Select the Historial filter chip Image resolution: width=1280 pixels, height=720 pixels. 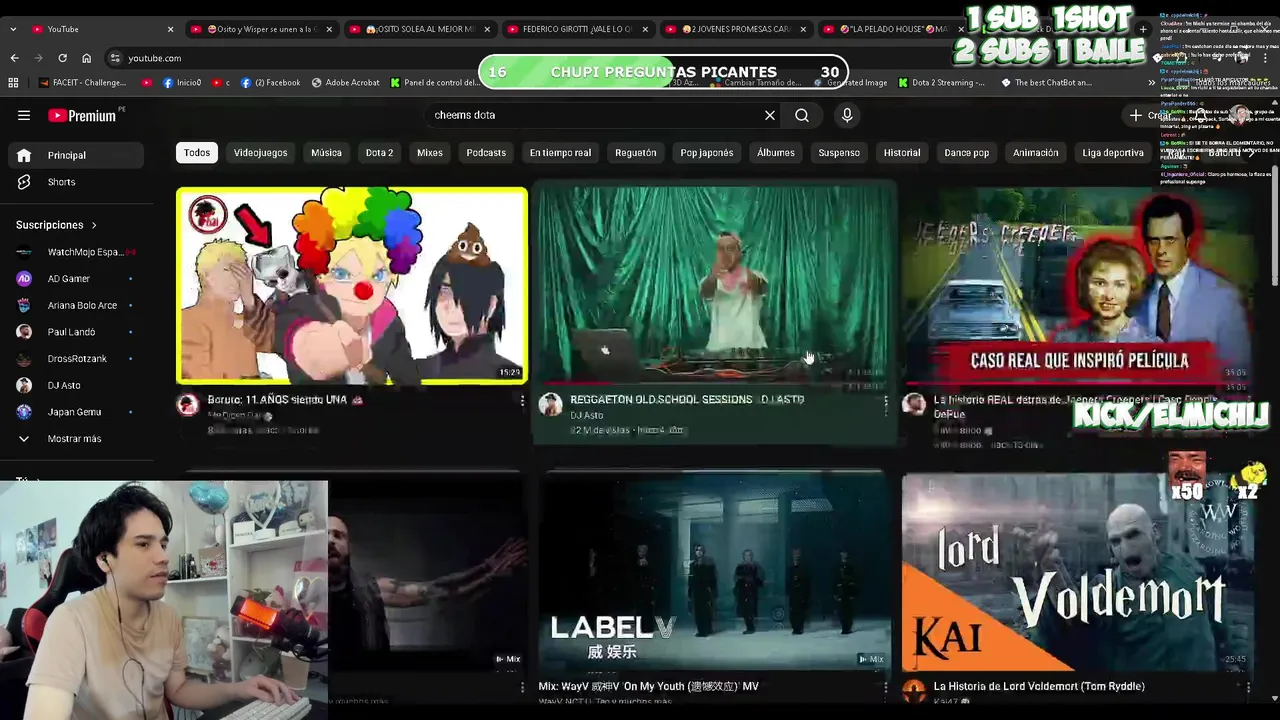902,153
